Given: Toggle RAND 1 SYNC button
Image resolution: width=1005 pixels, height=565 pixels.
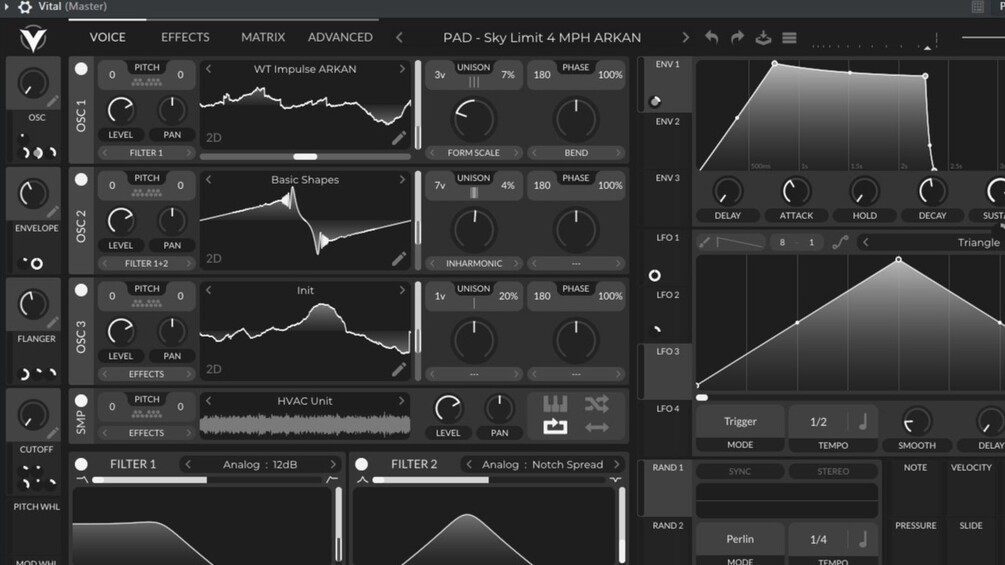Looking at the screenshot, I should pos(740,471).
